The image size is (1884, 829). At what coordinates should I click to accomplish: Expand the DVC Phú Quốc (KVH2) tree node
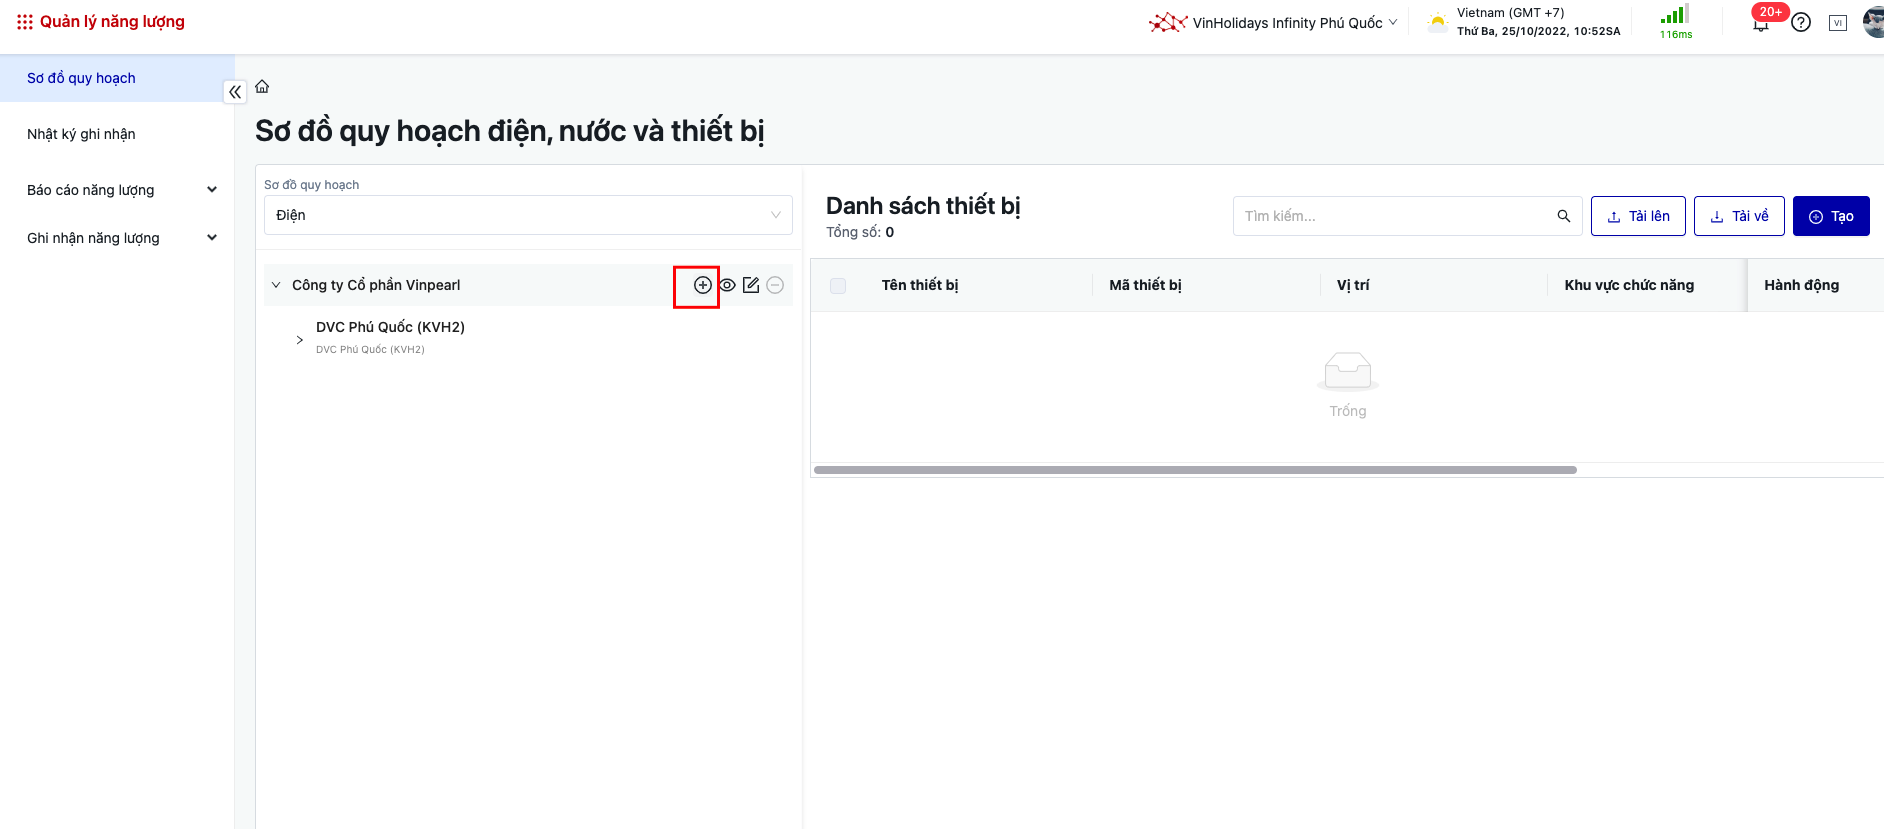299,340
